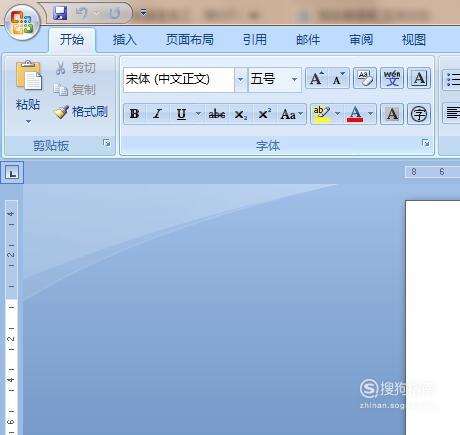Apply red font color
Viewport: 460px width, 435px height.
pyautogui.click(x=355, y=114)
